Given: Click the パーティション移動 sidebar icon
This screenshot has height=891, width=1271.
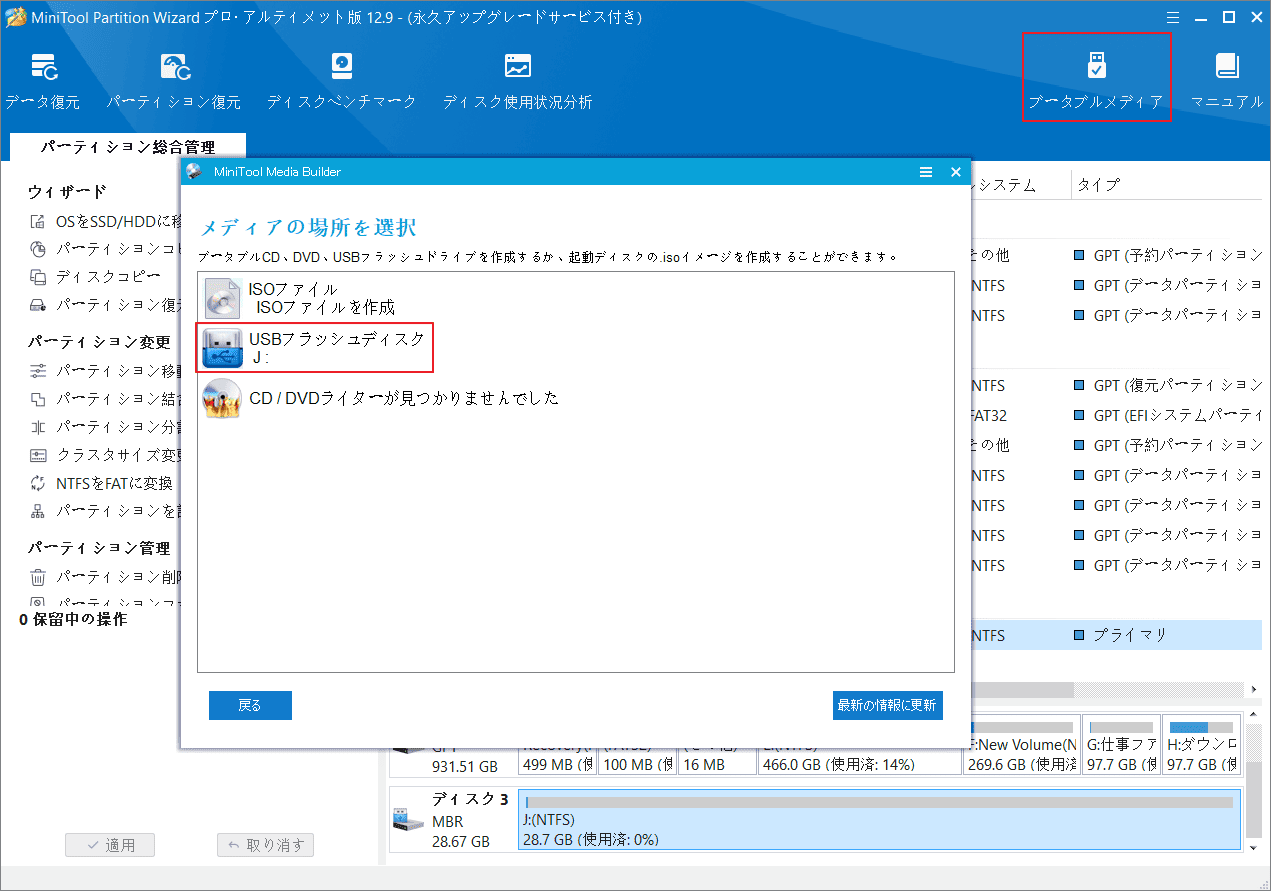Looking at the screenshot, I should point(38,371).
